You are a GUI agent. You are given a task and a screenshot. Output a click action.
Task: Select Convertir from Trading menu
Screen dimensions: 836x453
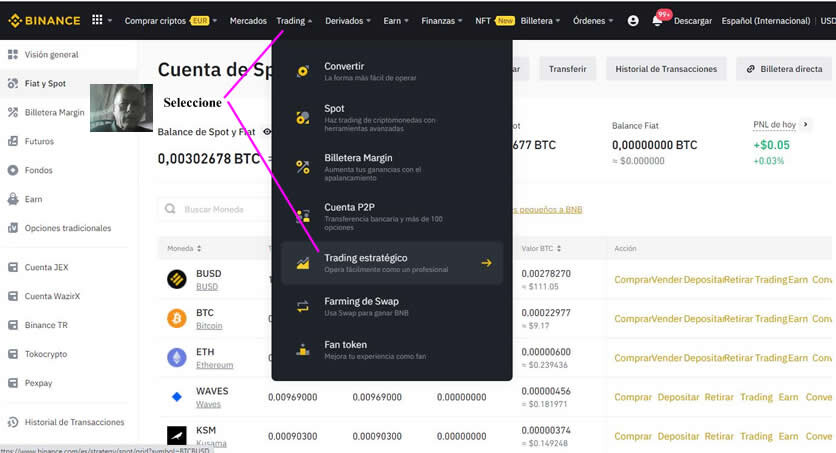click(392, 71)
